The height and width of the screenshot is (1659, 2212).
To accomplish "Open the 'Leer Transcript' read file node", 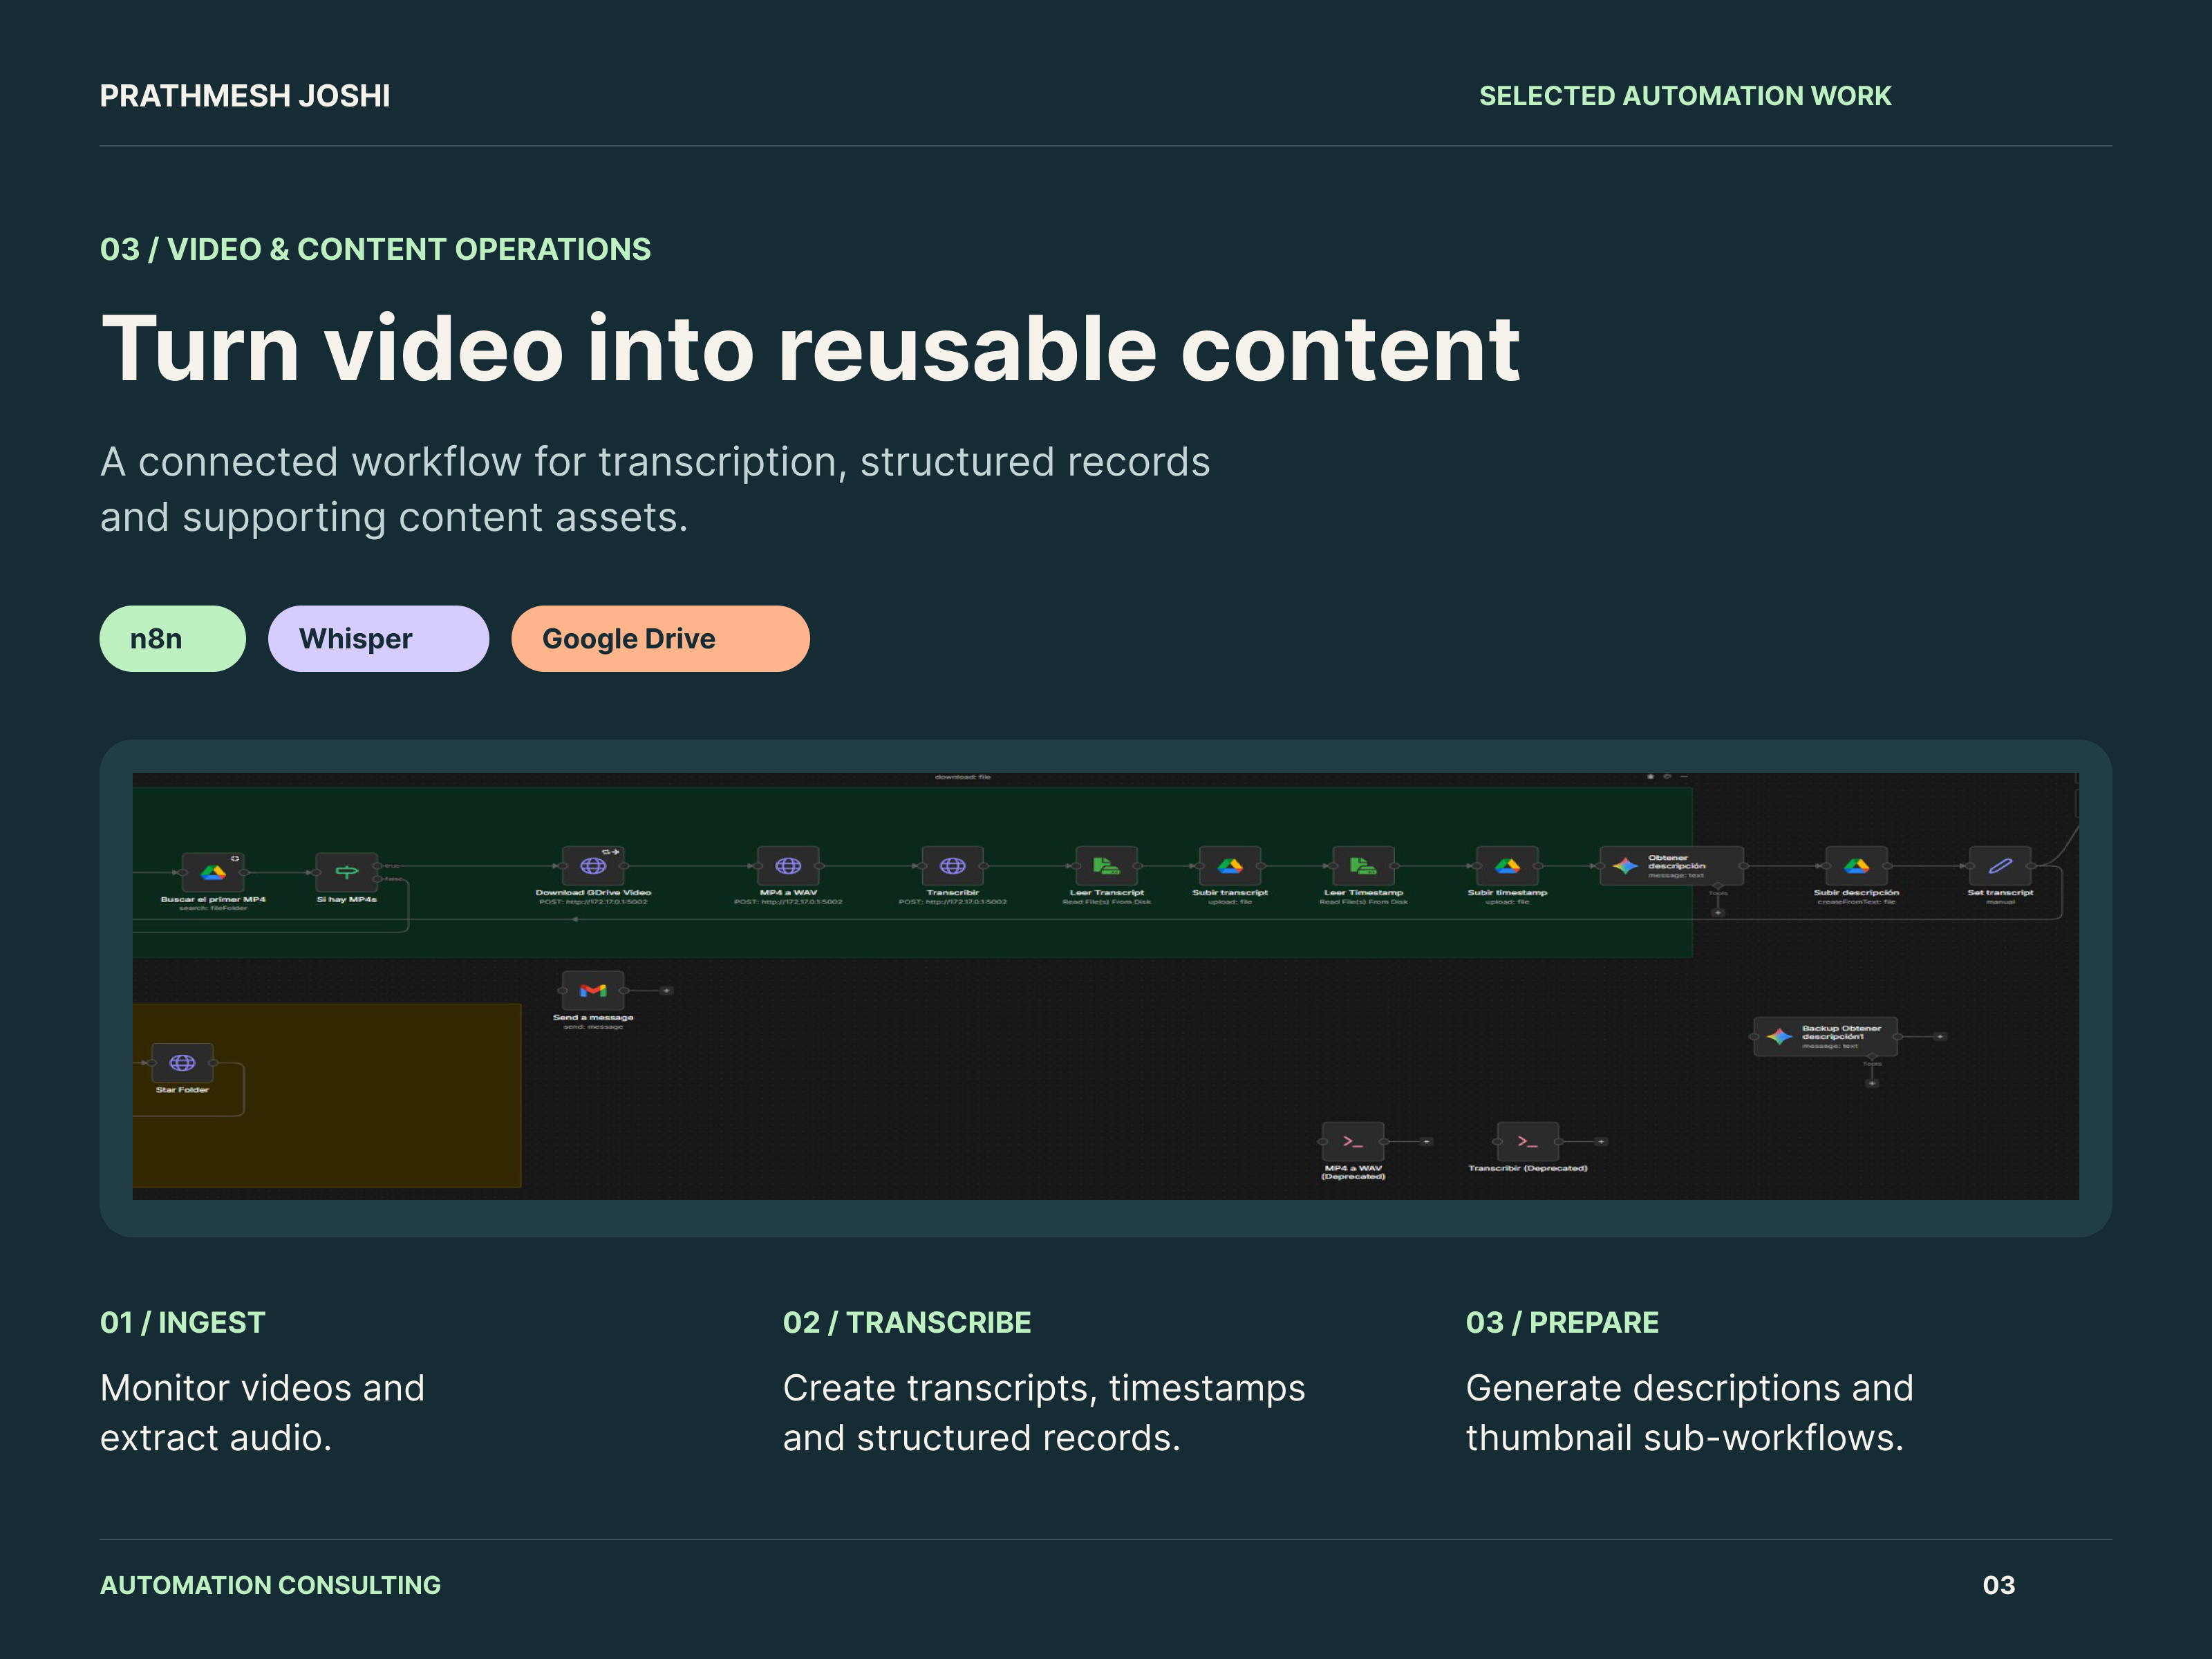I will coord(1106,866).
